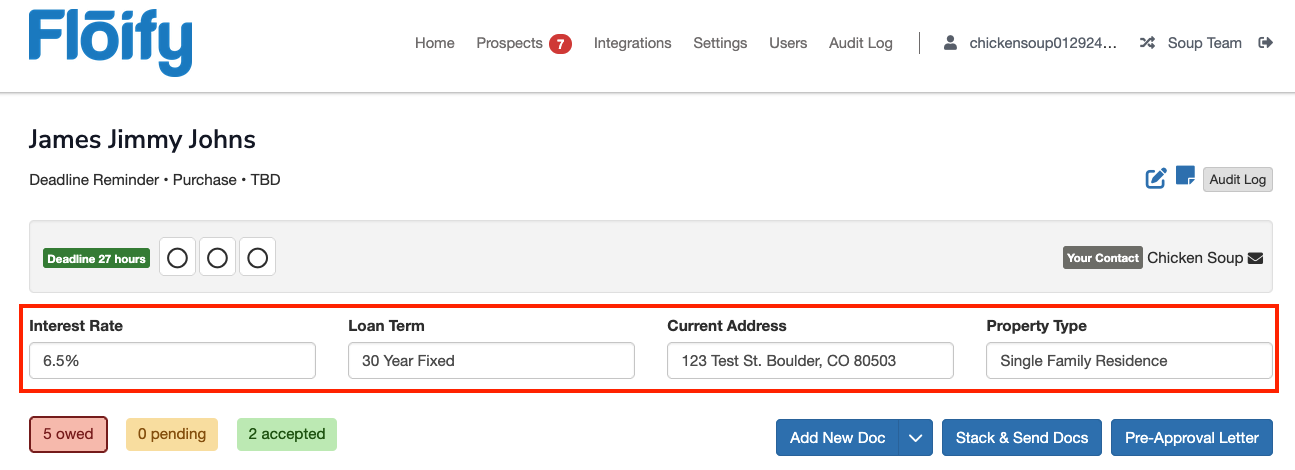Click the shuffle icon next to Soup Team

point(1147,43)
